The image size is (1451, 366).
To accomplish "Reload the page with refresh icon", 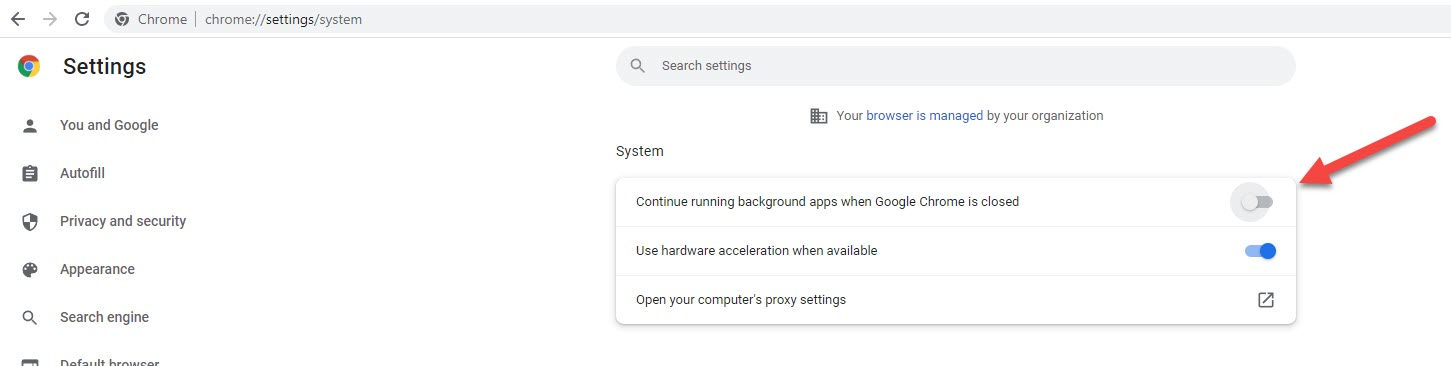I will click(x=82, y=19).
